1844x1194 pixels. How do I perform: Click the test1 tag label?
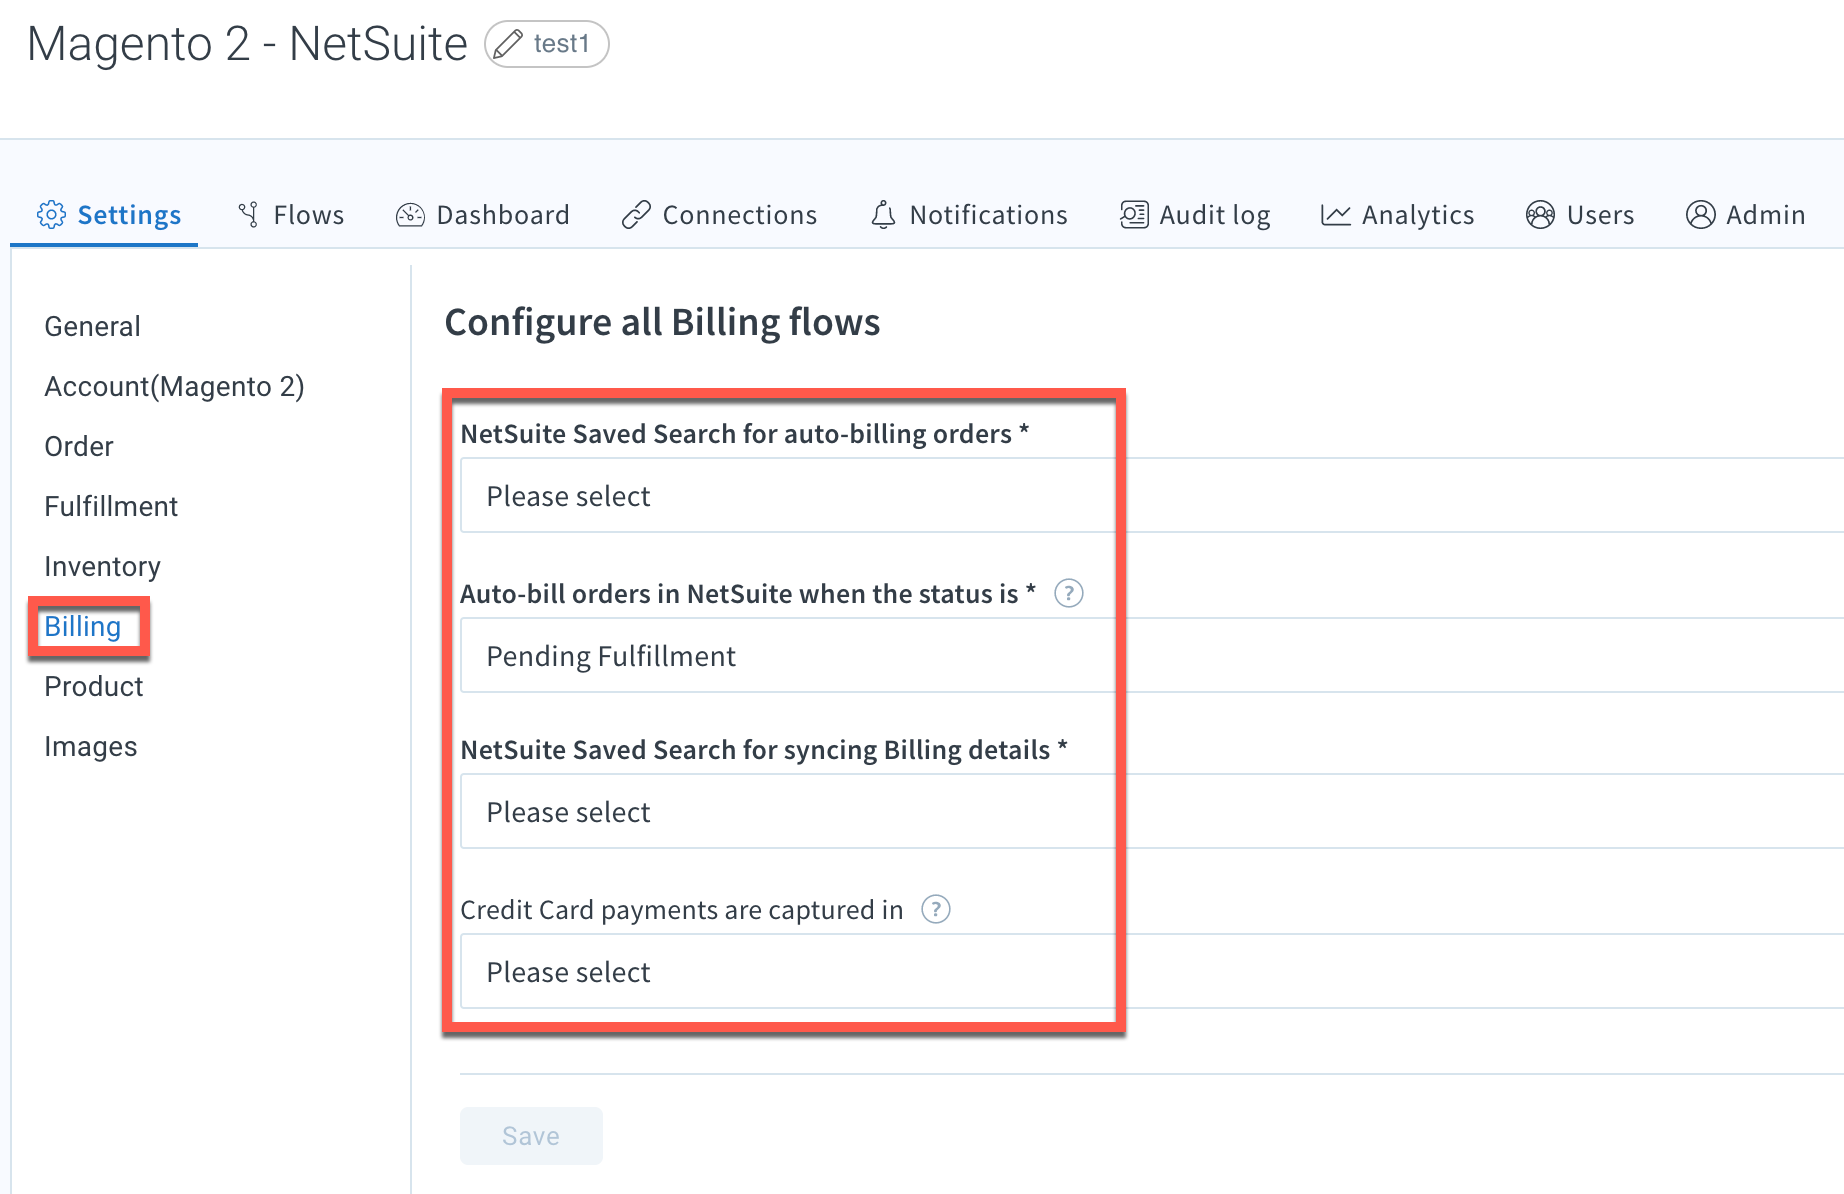click(561, 44)
